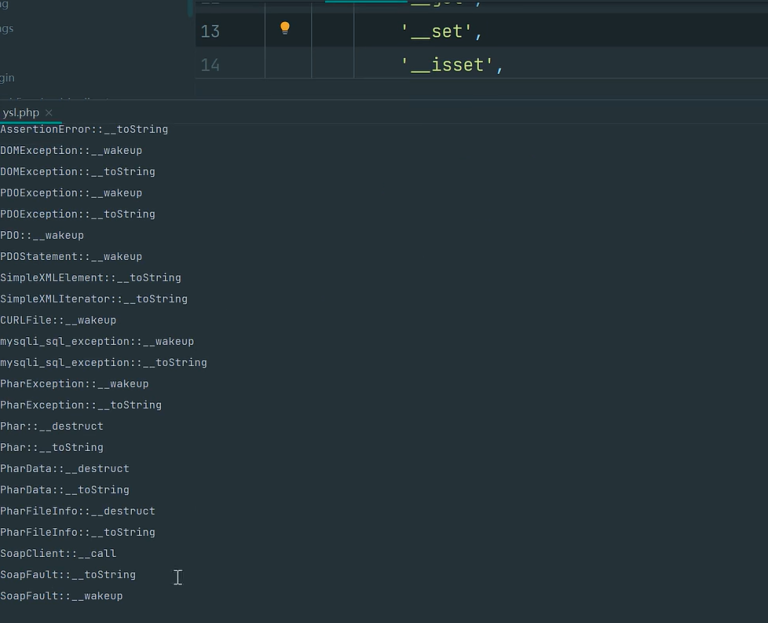768x623 pixels.
Task: Click the yellow lightbulb quick-fix icon
Action: 285,29
